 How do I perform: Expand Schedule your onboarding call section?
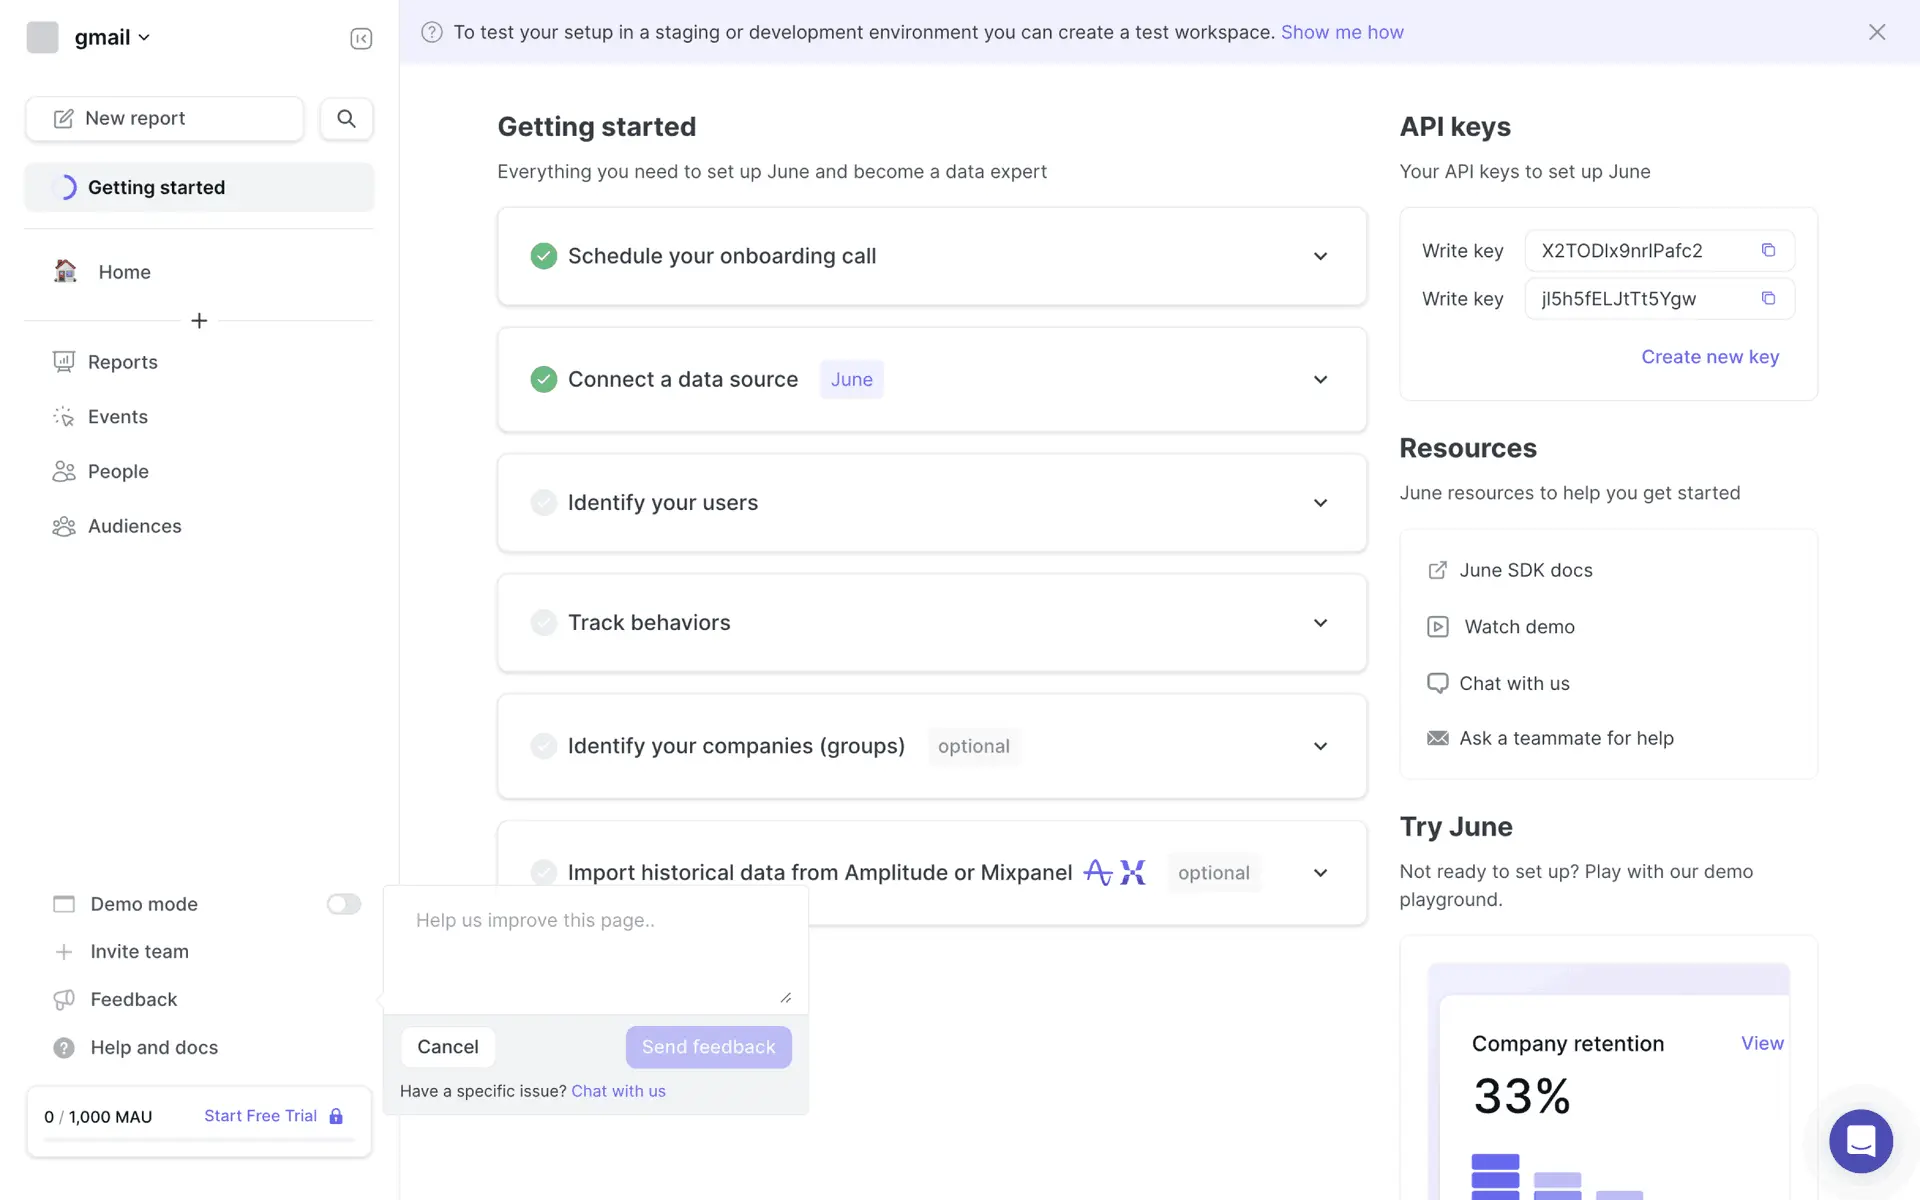(1320, 257)
